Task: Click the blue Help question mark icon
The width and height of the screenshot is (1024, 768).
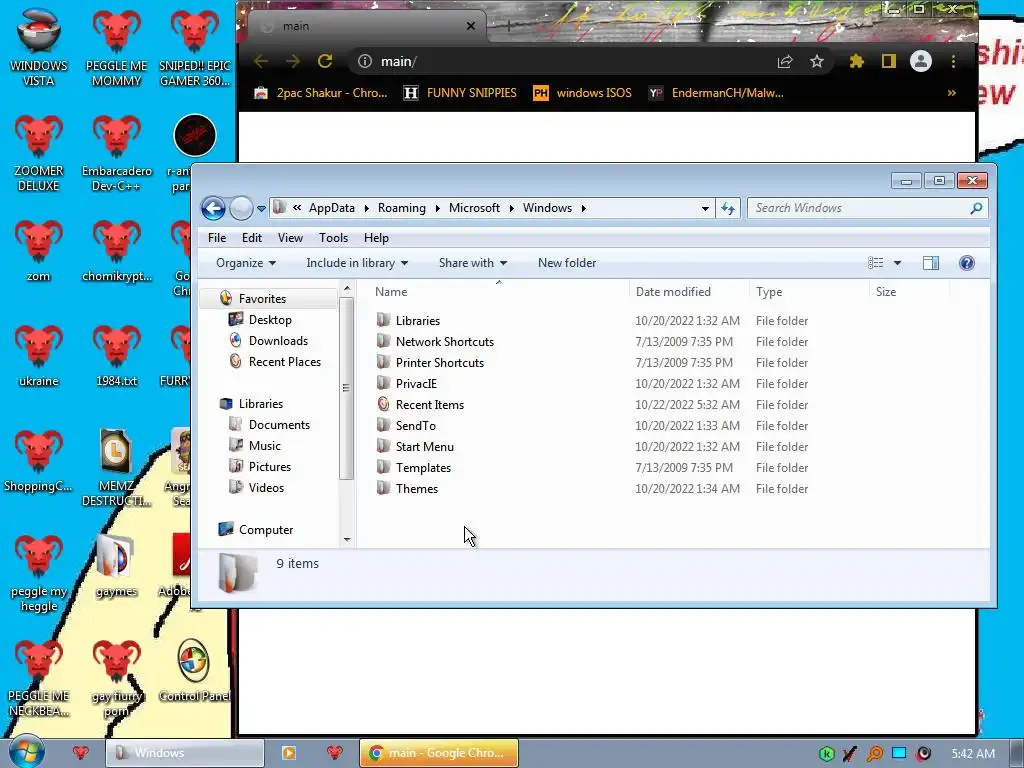Action: pyautogui.click(x=967, y=263)
